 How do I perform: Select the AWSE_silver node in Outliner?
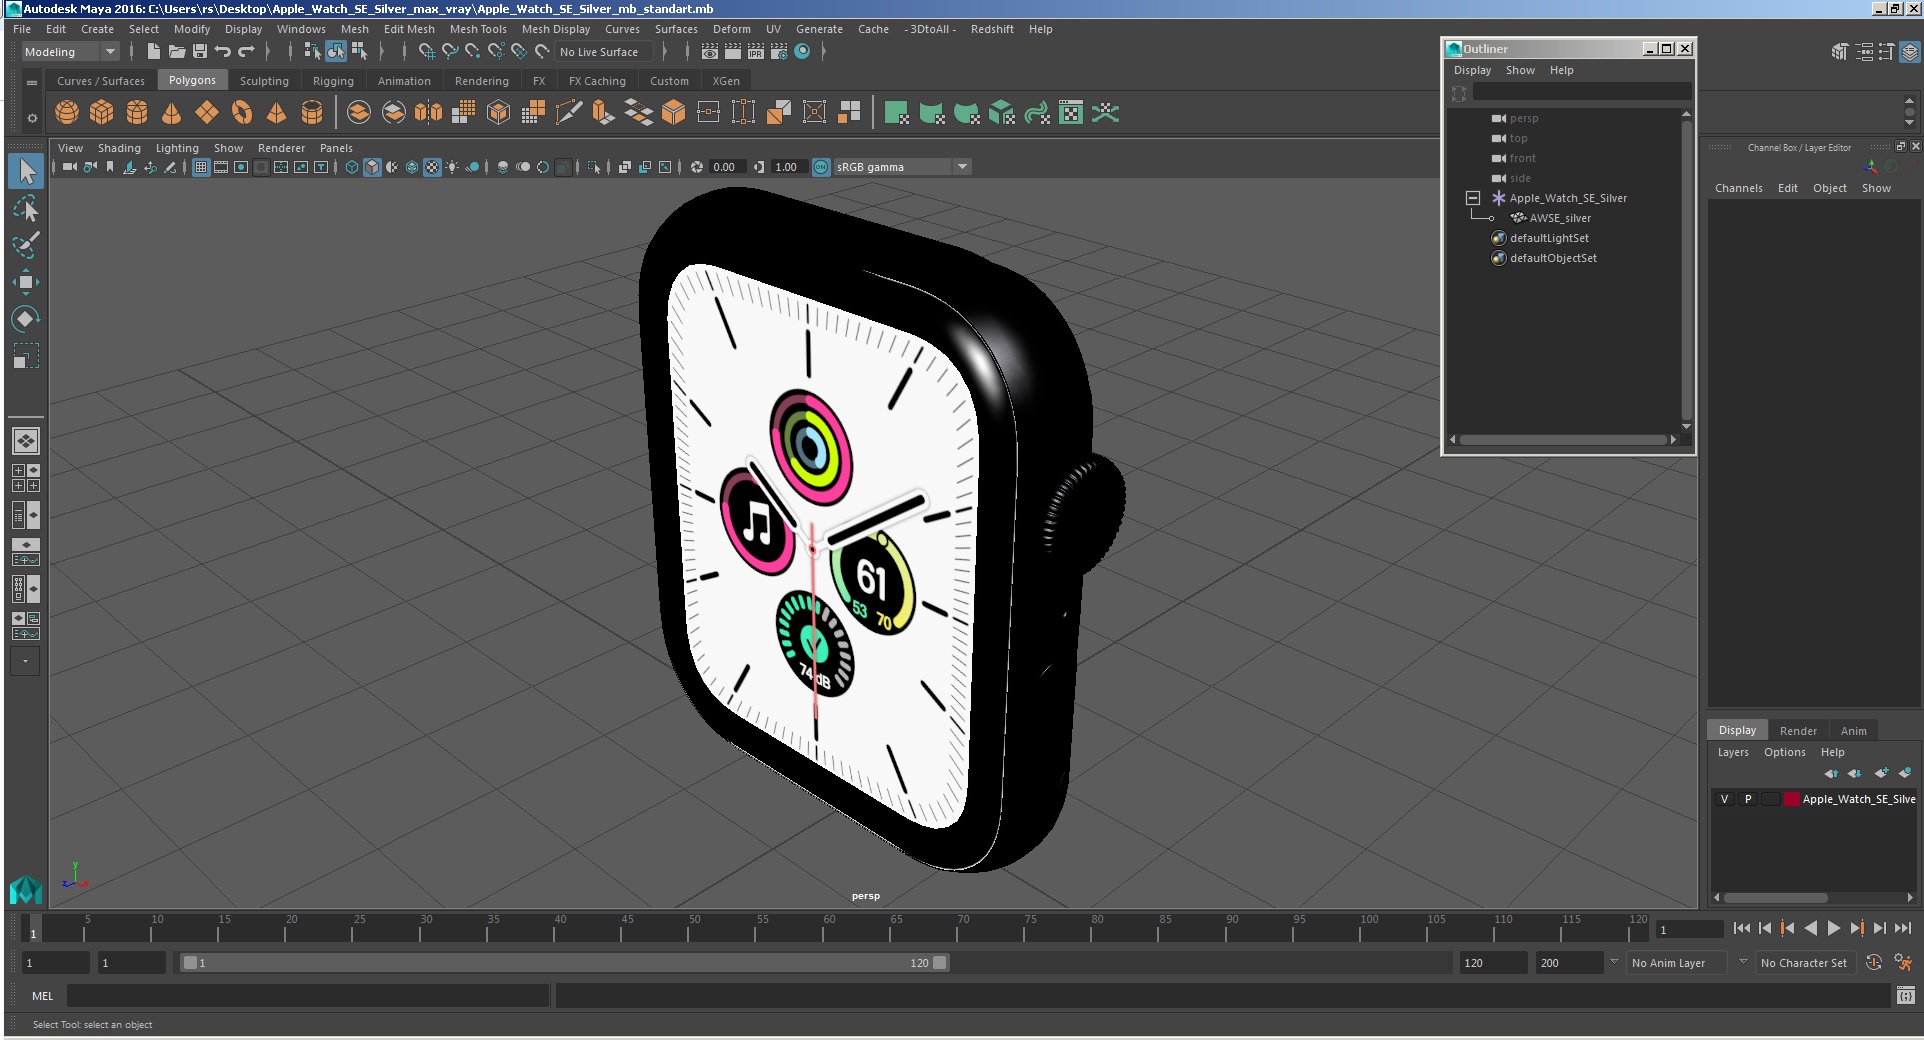pos(1559,218)
